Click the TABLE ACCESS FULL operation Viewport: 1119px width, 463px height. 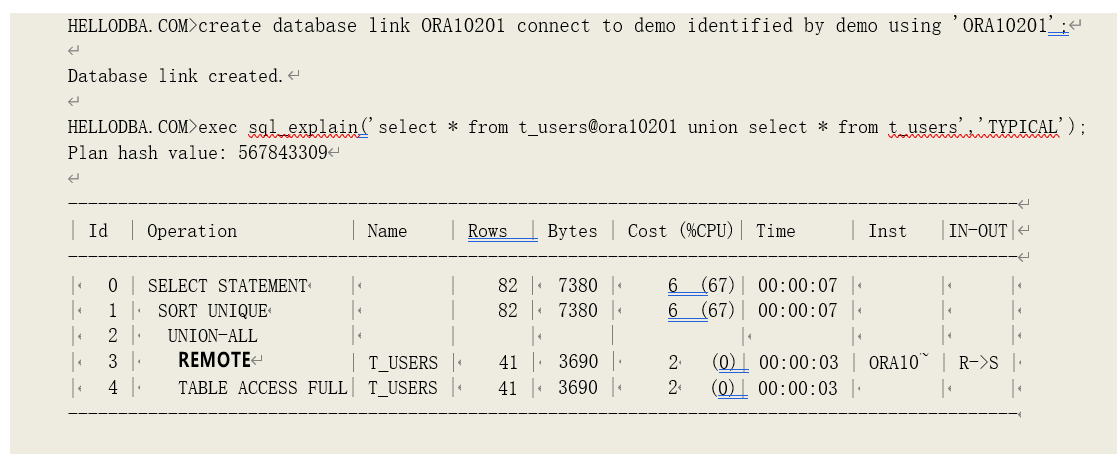[262, 388]
